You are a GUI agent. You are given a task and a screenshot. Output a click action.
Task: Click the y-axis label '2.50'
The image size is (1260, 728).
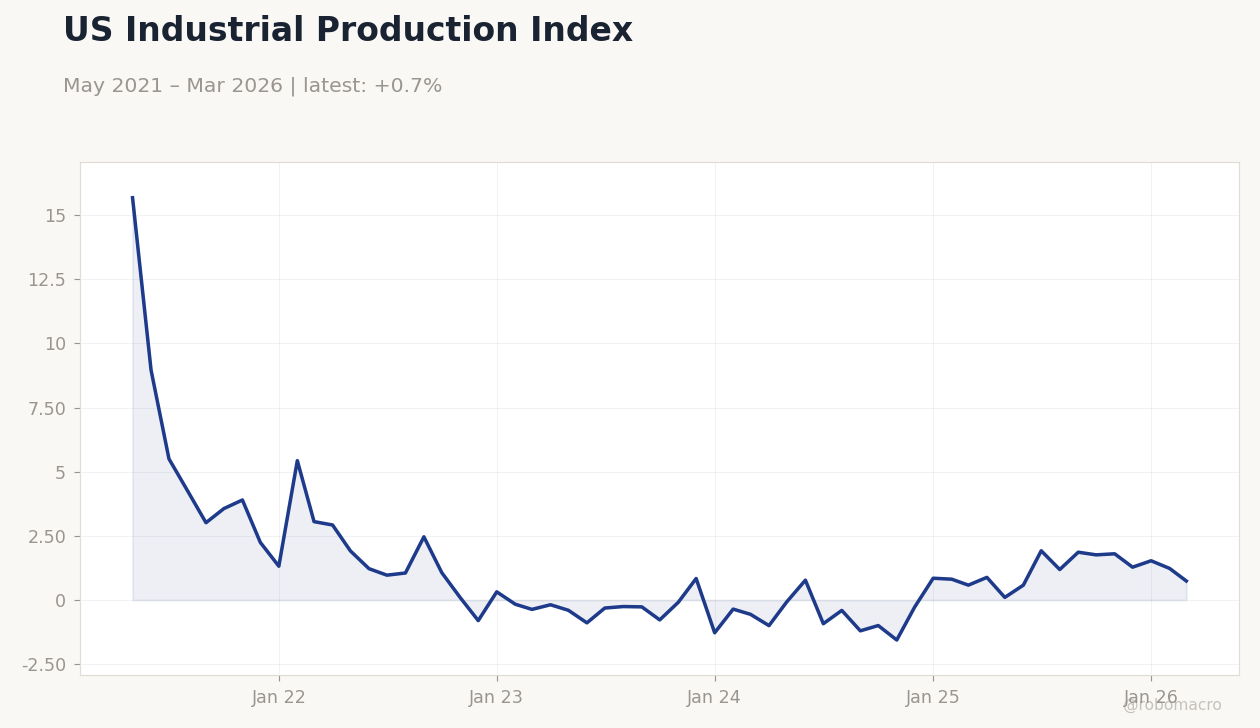(47, 536)
